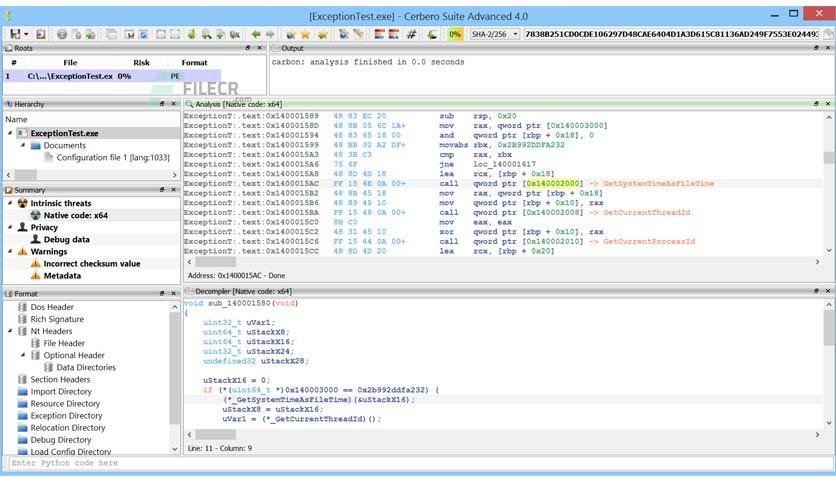836x484 pixels.
Task: Close the Format panel
Action: pyautogui.click(x=174, y=293)
